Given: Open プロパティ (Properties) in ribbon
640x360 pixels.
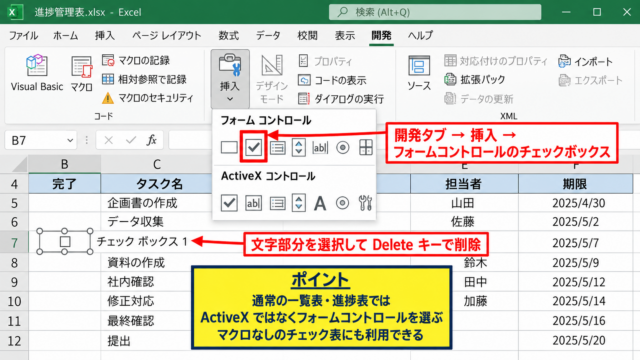Looking at the screenshot, I should click(325, 61).
